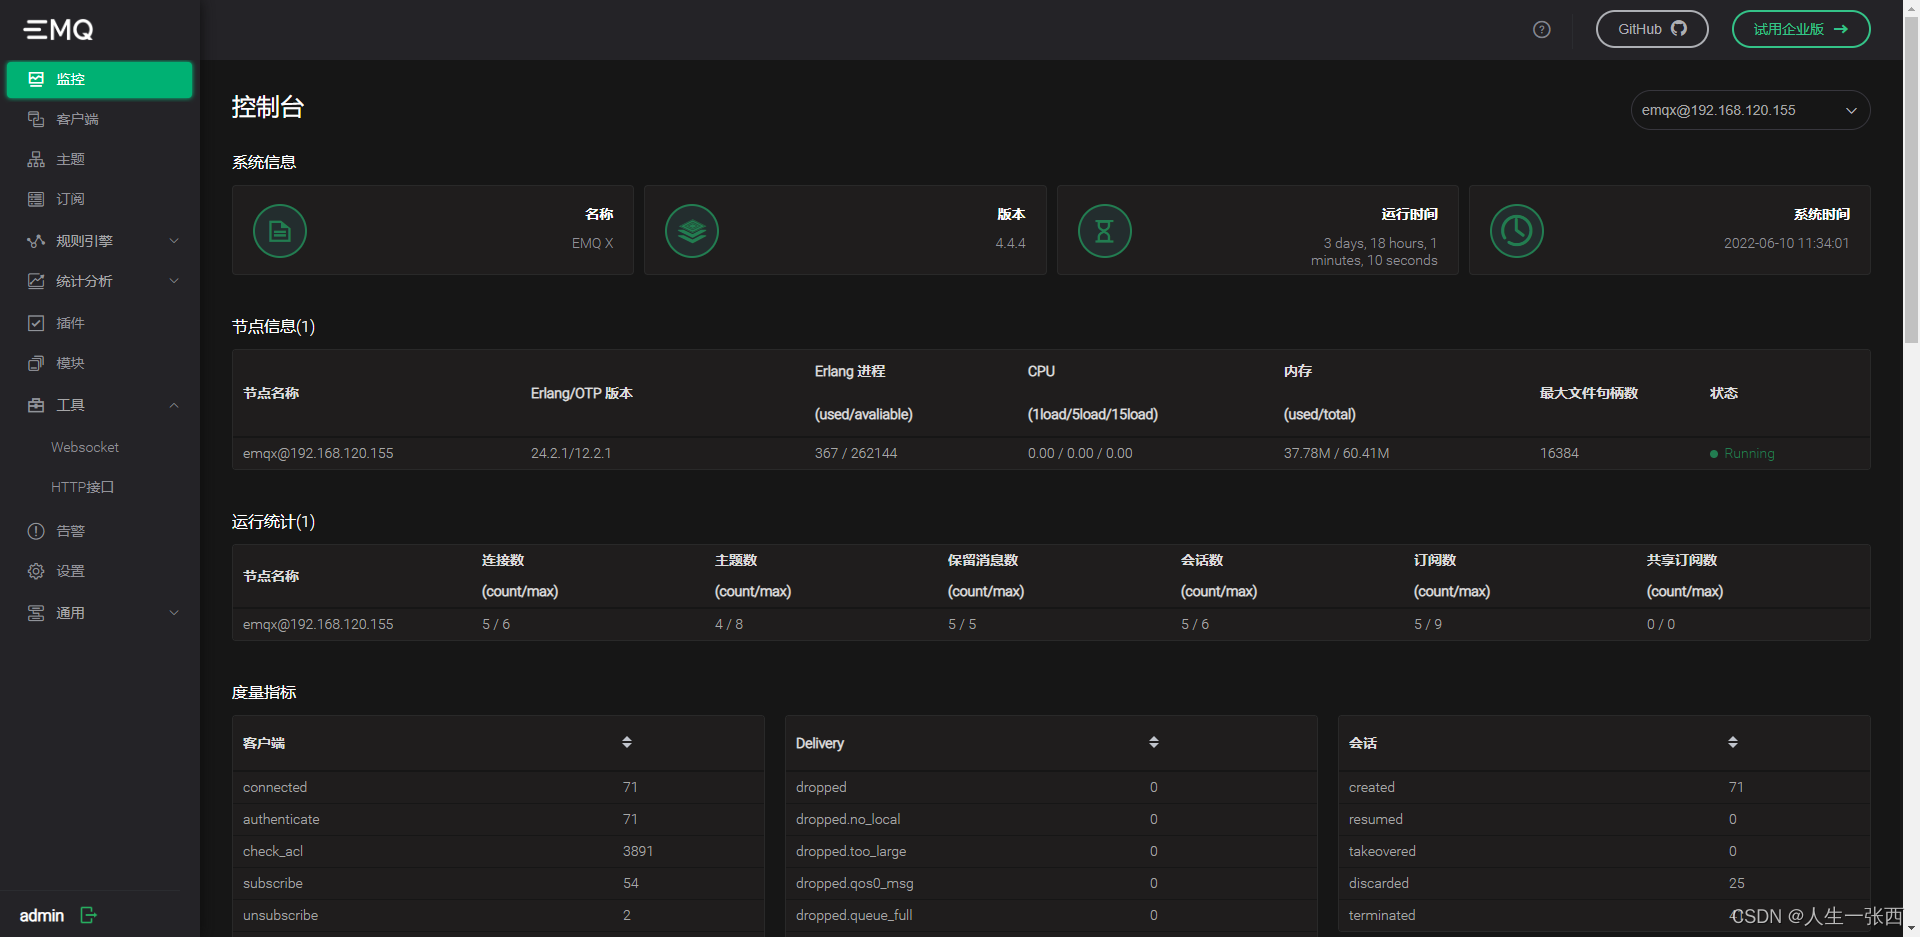Image resolution: width=1920 pixels, height=937 pixels.
Task: Click node name emqx@192.168.120.155 in 运行统计
Action: 318,624
